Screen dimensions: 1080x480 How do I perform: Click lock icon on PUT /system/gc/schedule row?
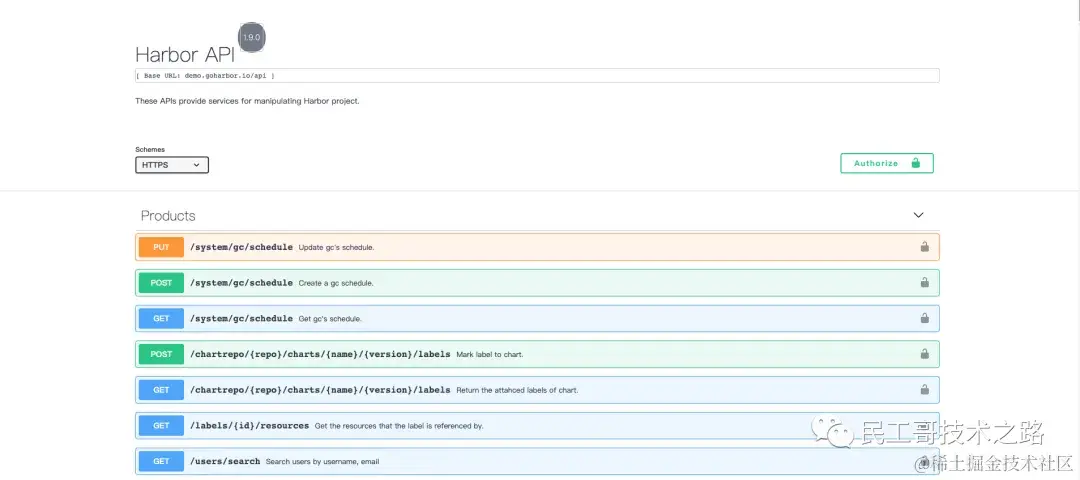point(924,247)
